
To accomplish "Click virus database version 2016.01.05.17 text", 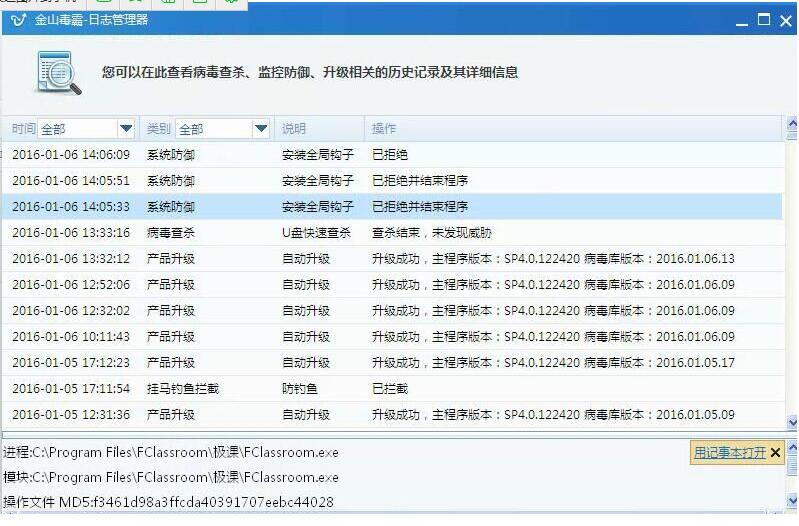I will tap(695, 362).
